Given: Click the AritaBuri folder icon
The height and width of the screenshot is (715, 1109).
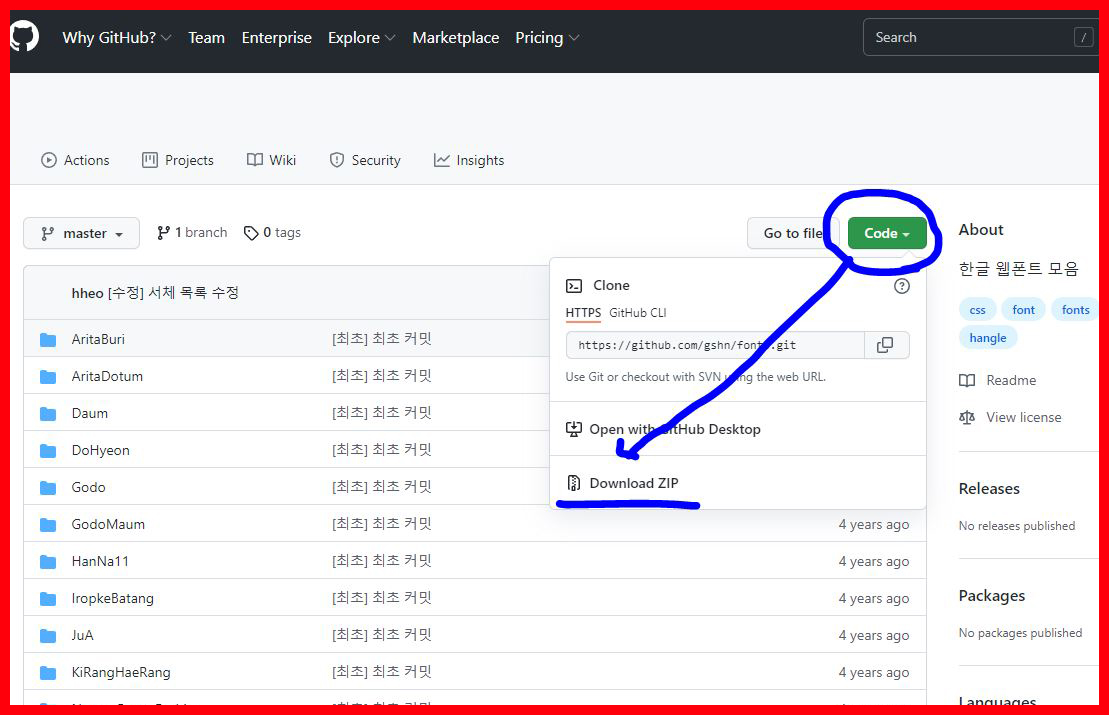Looking at the screenshot, I should [48, 339].
